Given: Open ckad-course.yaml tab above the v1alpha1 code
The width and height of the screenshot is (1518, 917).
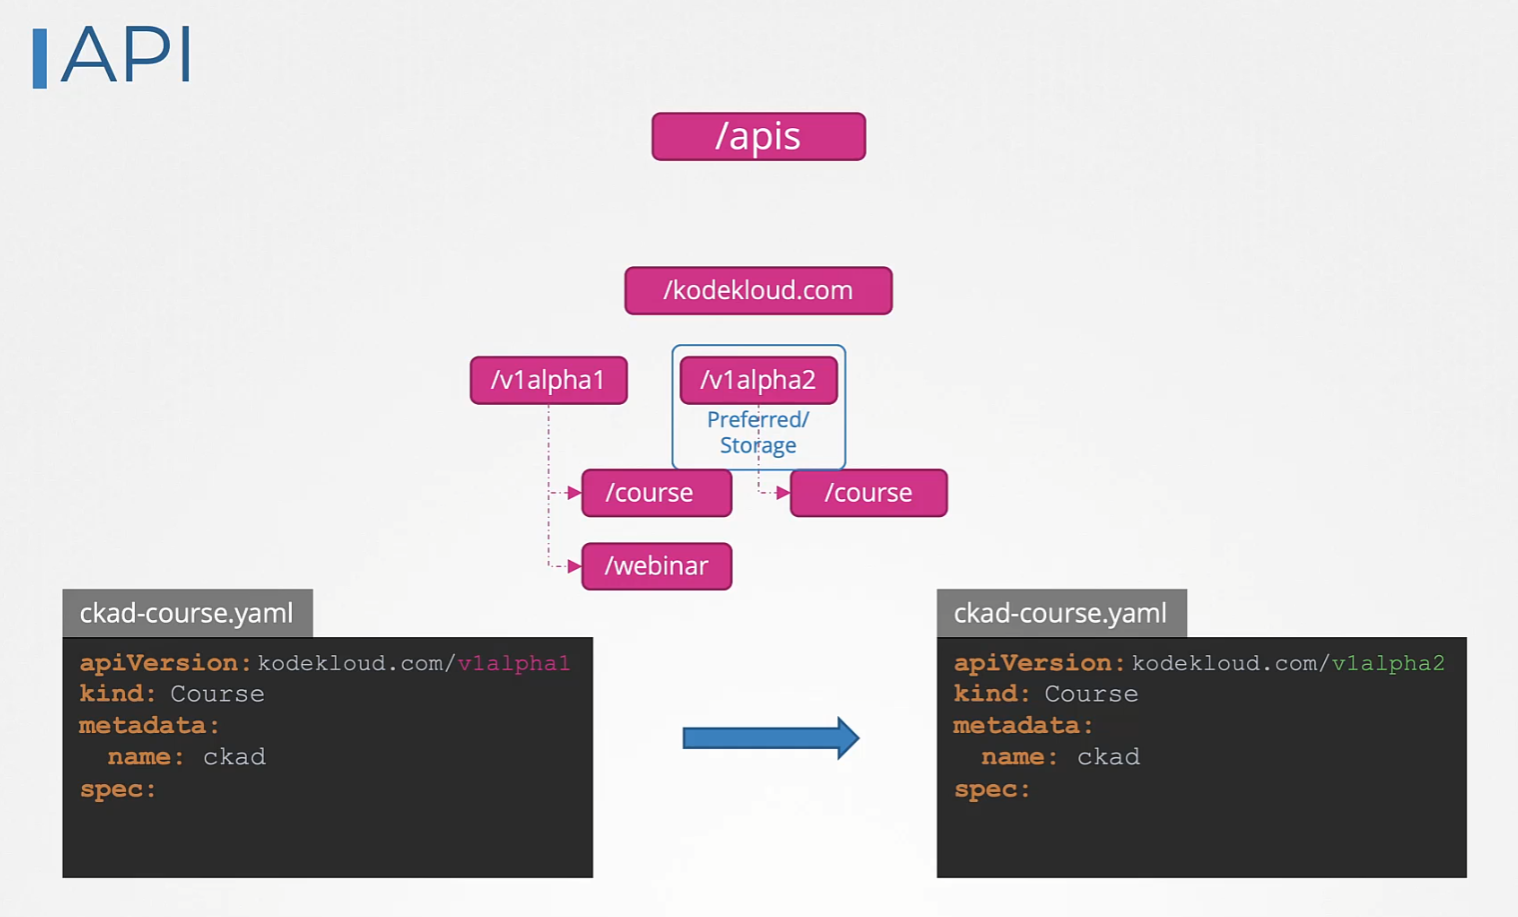Looking at the screenshot, I should 187,613.
